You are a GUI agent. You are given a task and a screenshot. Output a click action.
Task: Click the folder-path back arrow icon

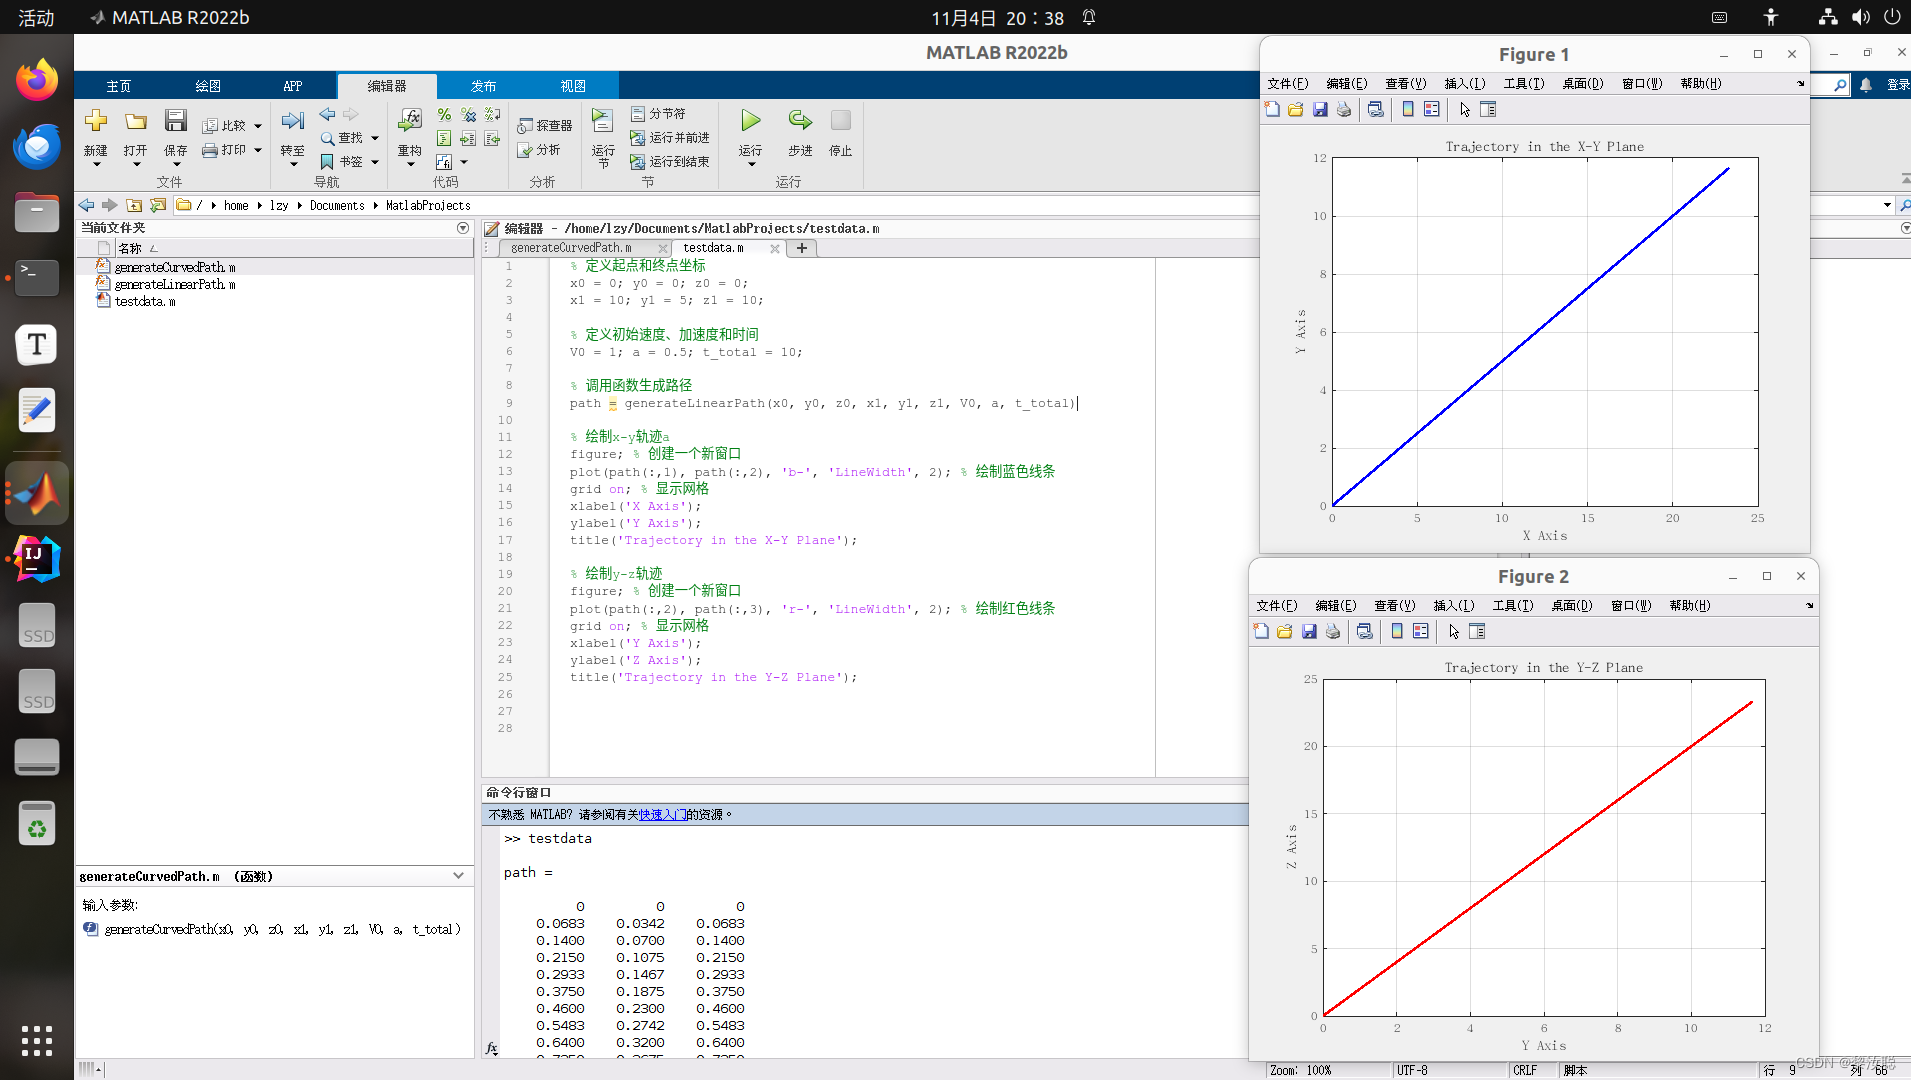tap(87, 205)
